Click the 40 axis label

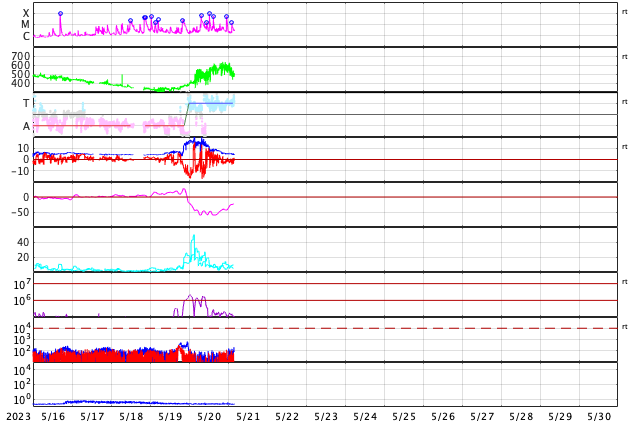[x=23, y=243]
